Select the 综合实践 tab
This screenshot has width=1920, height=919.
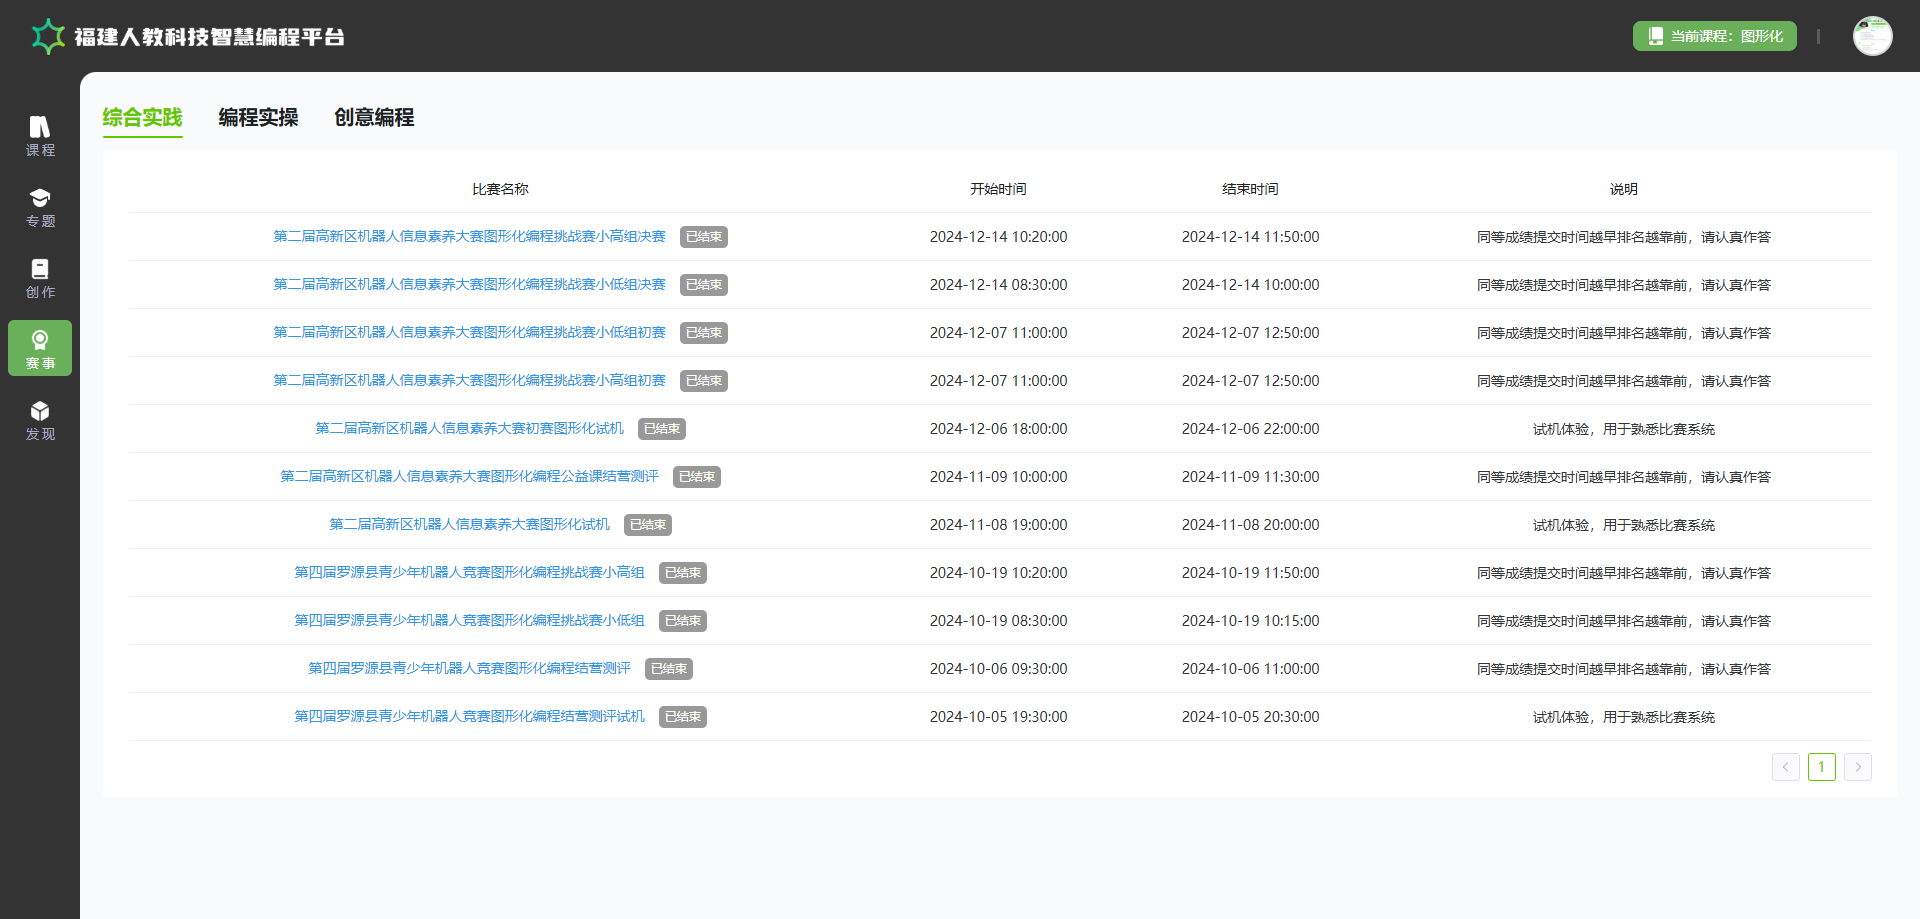(x=142, y=118)
